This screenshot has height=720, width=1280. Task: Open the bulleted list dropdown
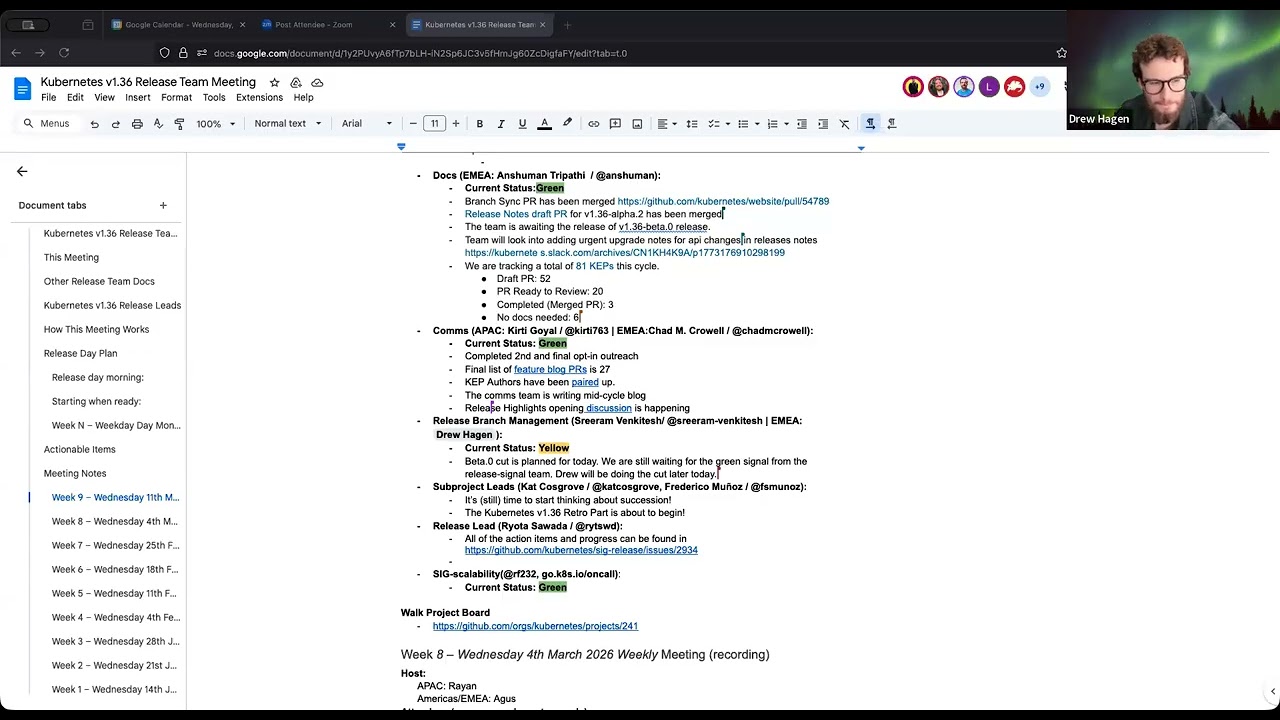coord(746,124)
